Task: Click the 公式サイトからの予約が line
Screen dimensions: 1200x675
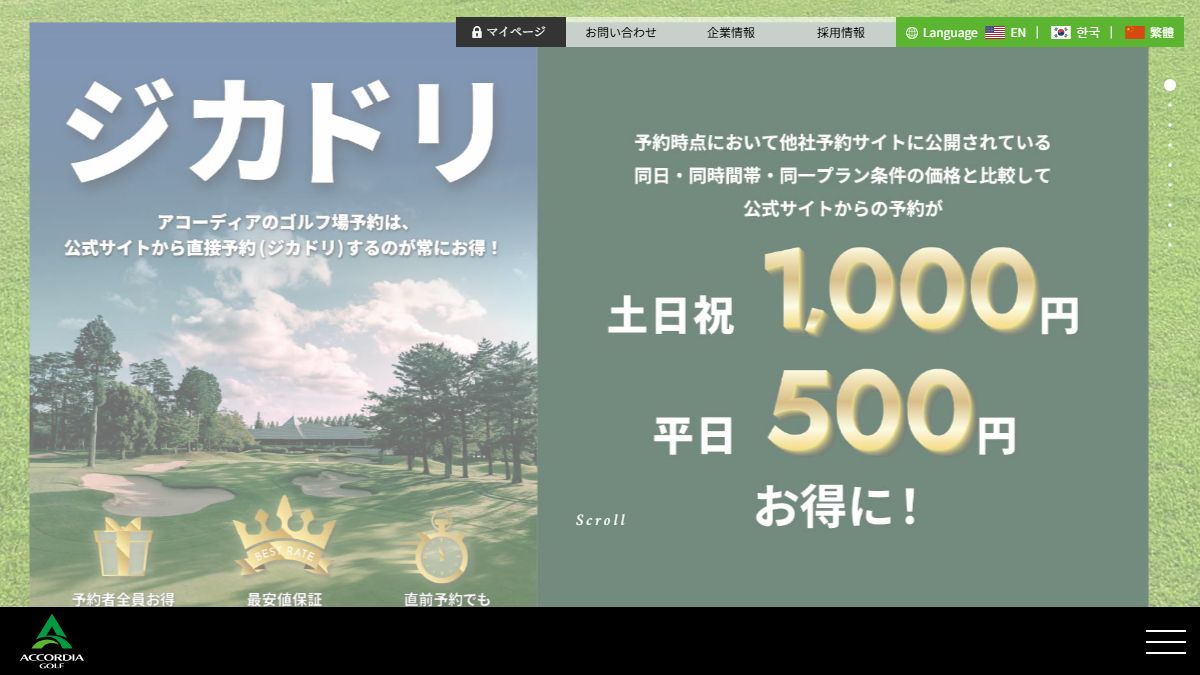Action: click(843, 209)
